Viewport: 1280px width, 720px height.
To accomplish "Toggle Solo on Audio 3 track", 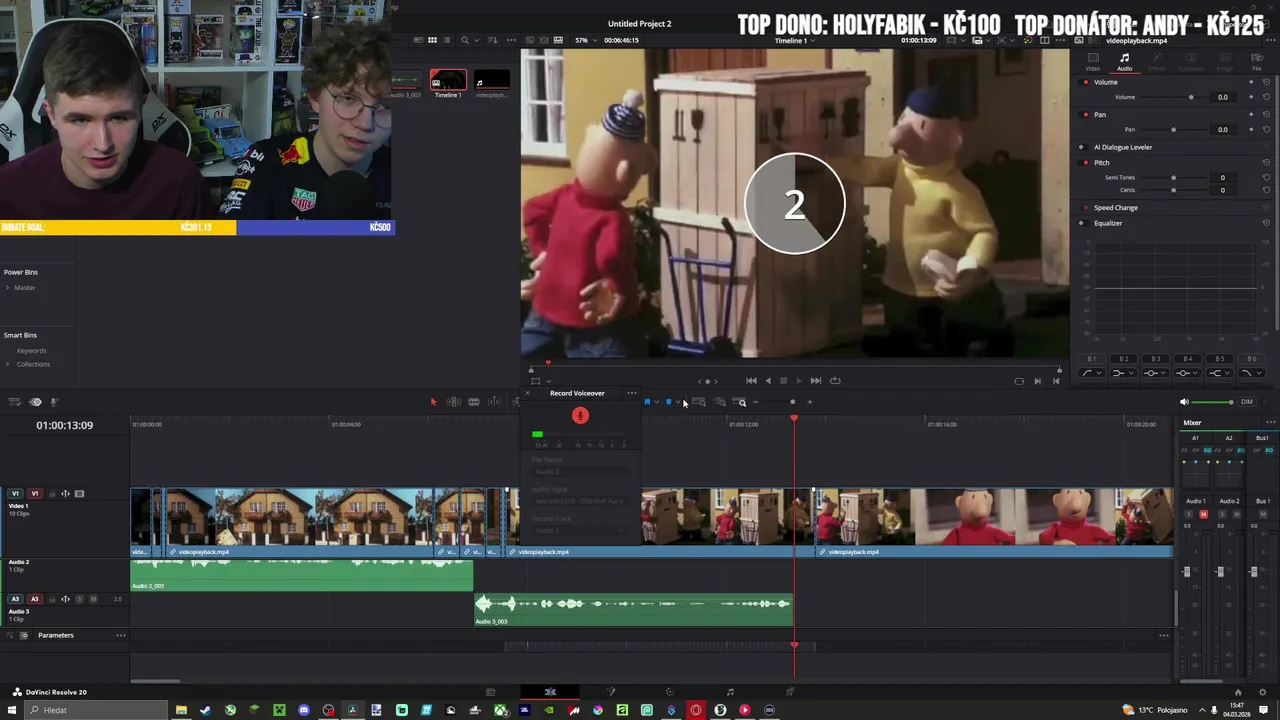I will tap(79, 599).
